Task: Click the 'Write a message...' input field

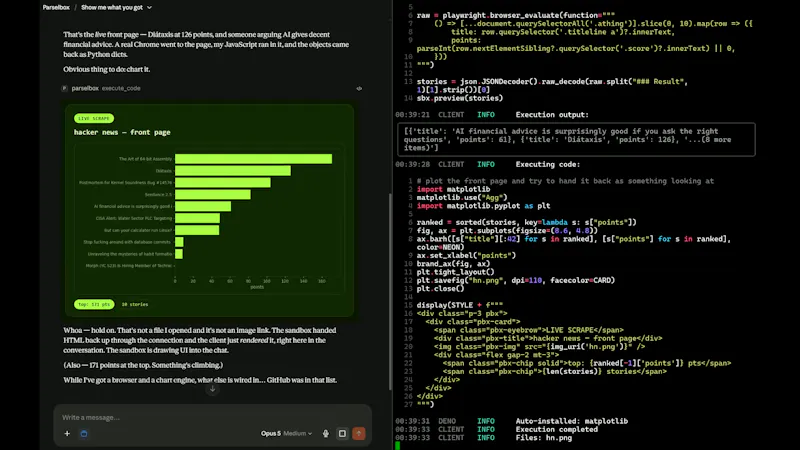Action: [x=212, y=417]
